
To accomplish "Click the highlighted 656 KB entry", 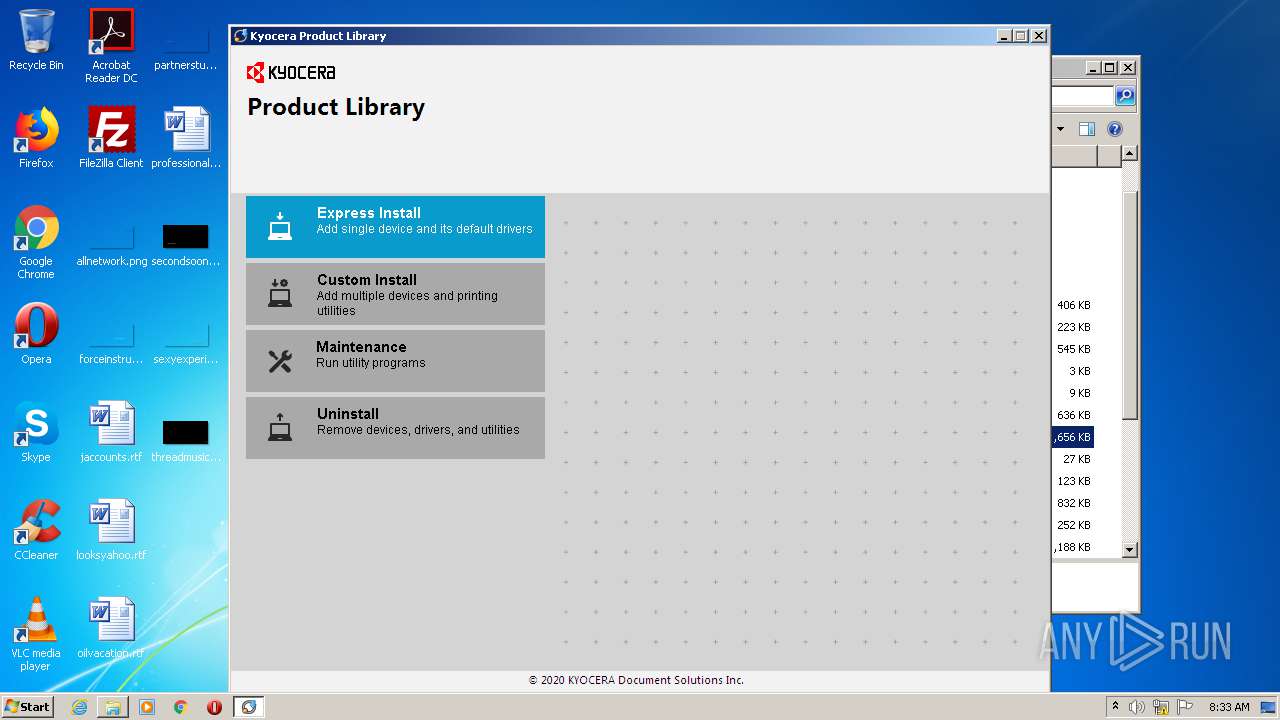I will pyautogui.click(x=1073, y=437).
